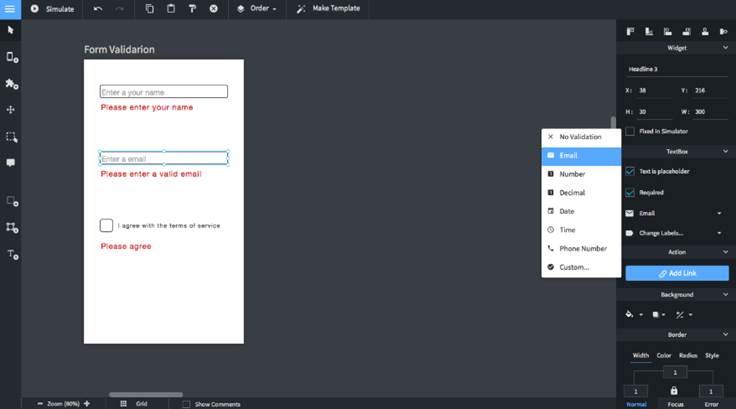This screenshot has width=736, height=409.
Task: Click the border lock icon
Action: (674, 391)
